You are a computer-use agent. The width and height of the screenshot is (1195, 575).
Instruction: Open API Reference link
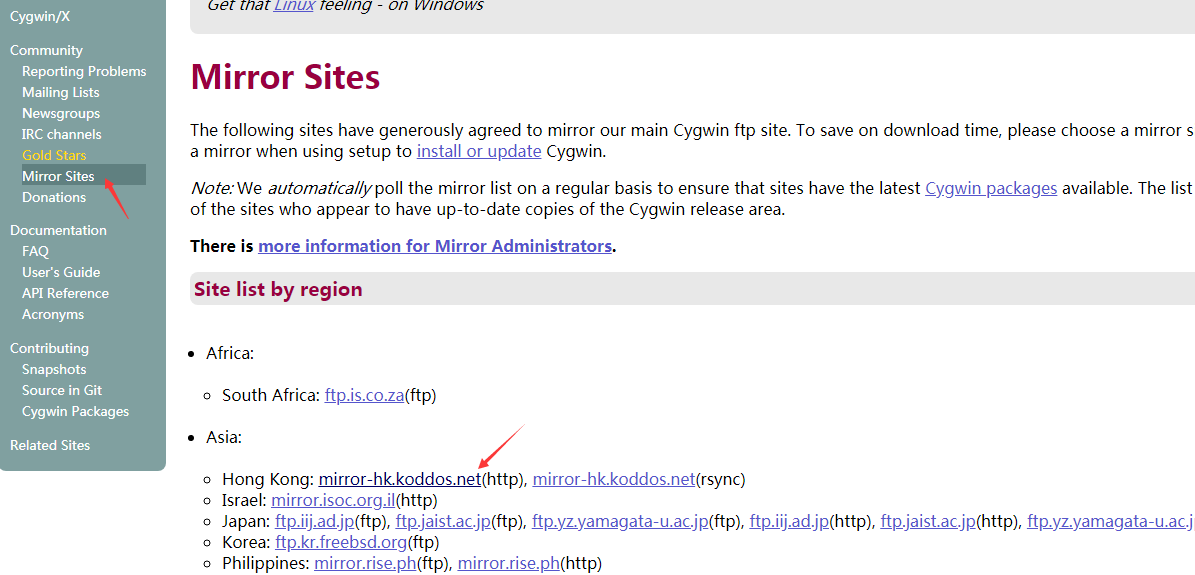click(x=65, y=293)
